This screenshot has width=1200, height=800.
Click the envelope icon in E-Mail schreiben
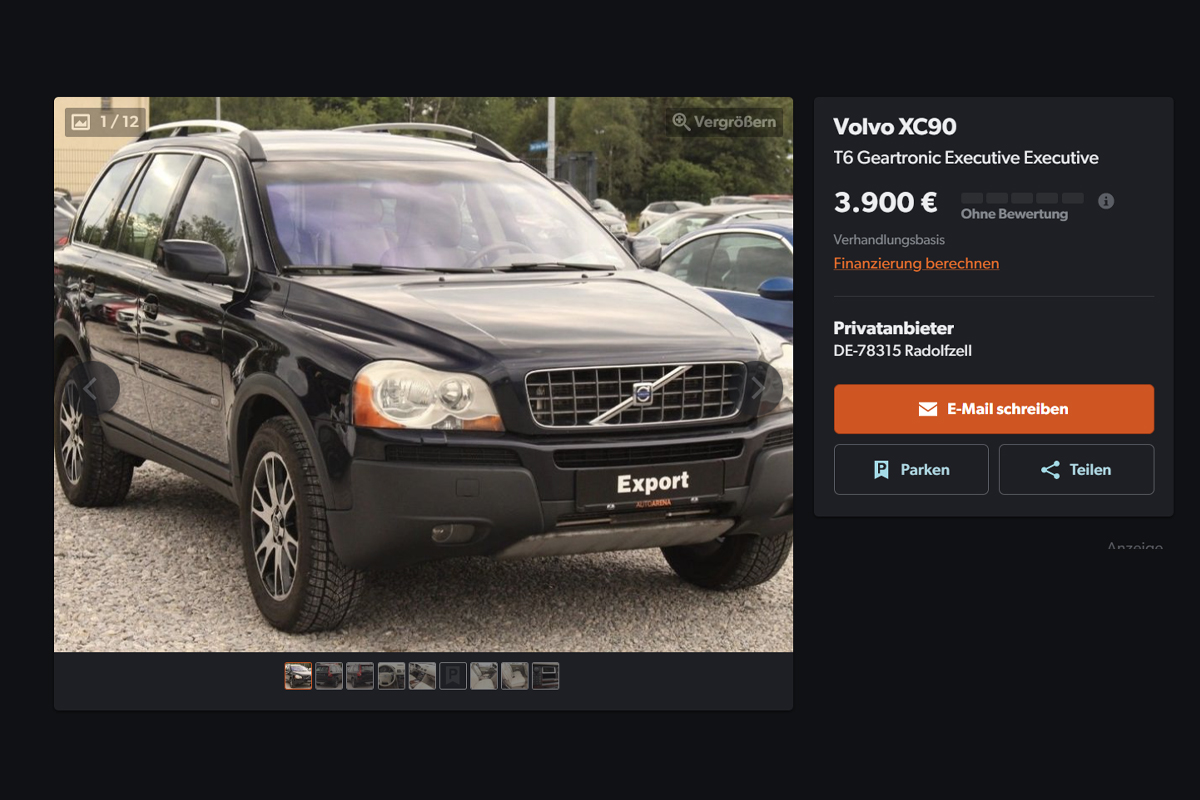click(928, 409)
